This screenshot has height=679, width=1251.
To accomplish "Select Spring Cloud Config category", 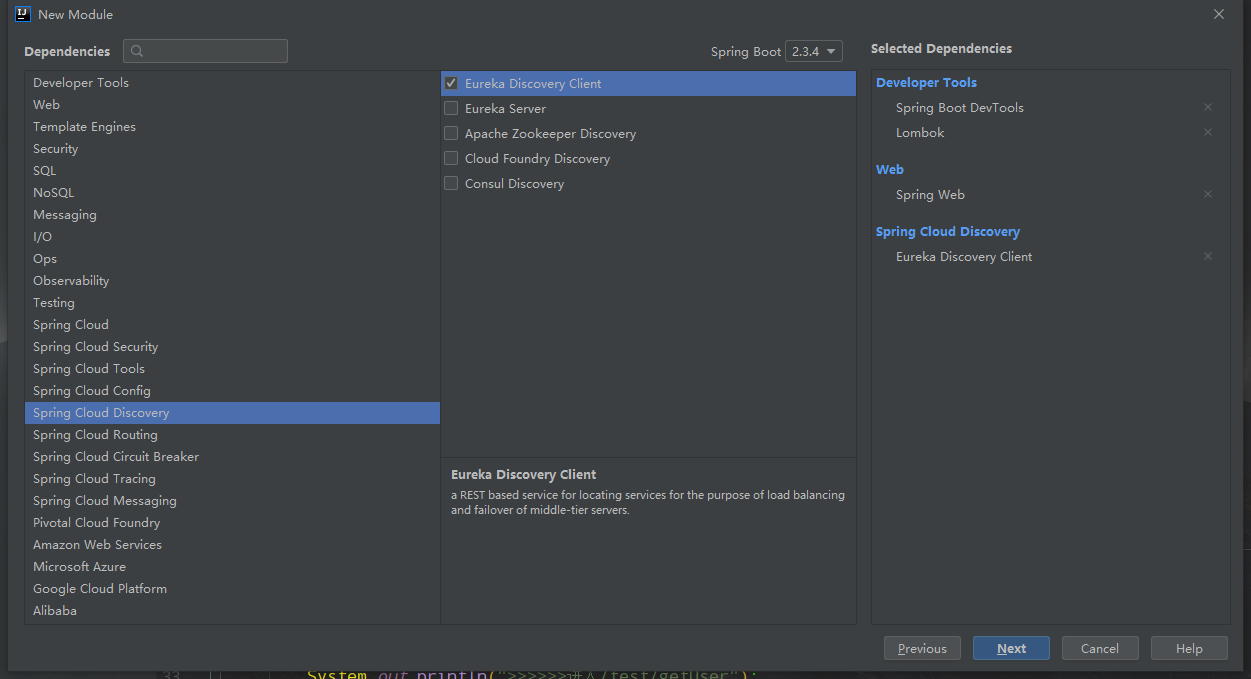I will (232, 391).
